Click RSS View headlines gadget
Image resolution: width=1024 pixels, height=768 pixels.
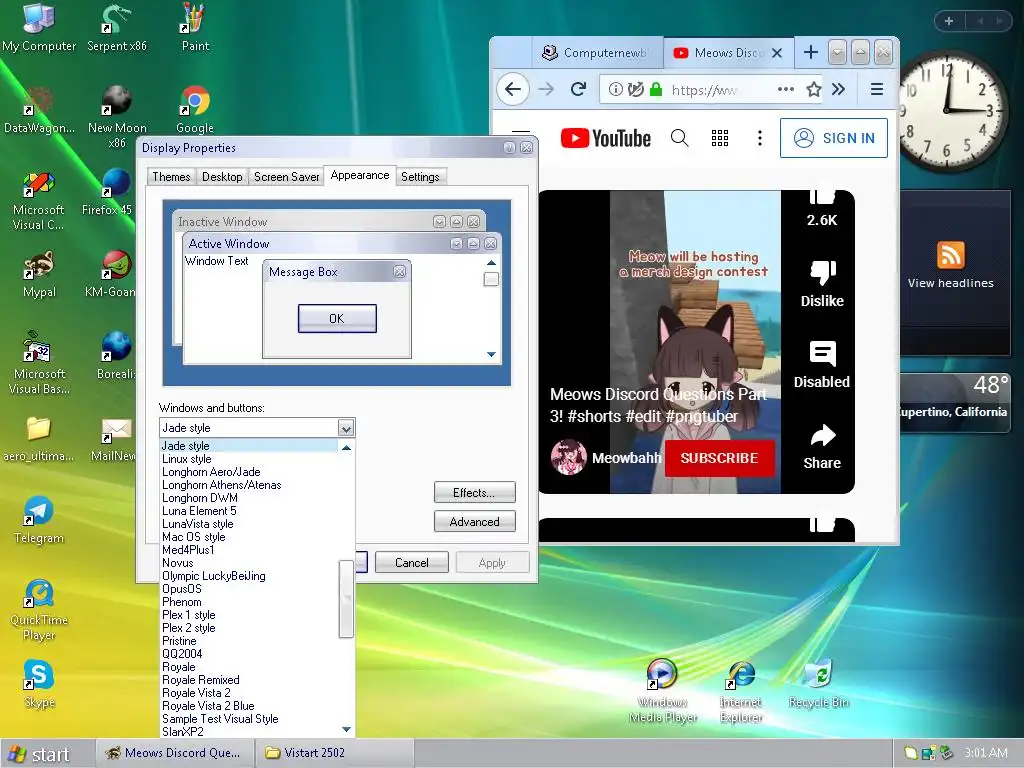[x=950, y=264]
